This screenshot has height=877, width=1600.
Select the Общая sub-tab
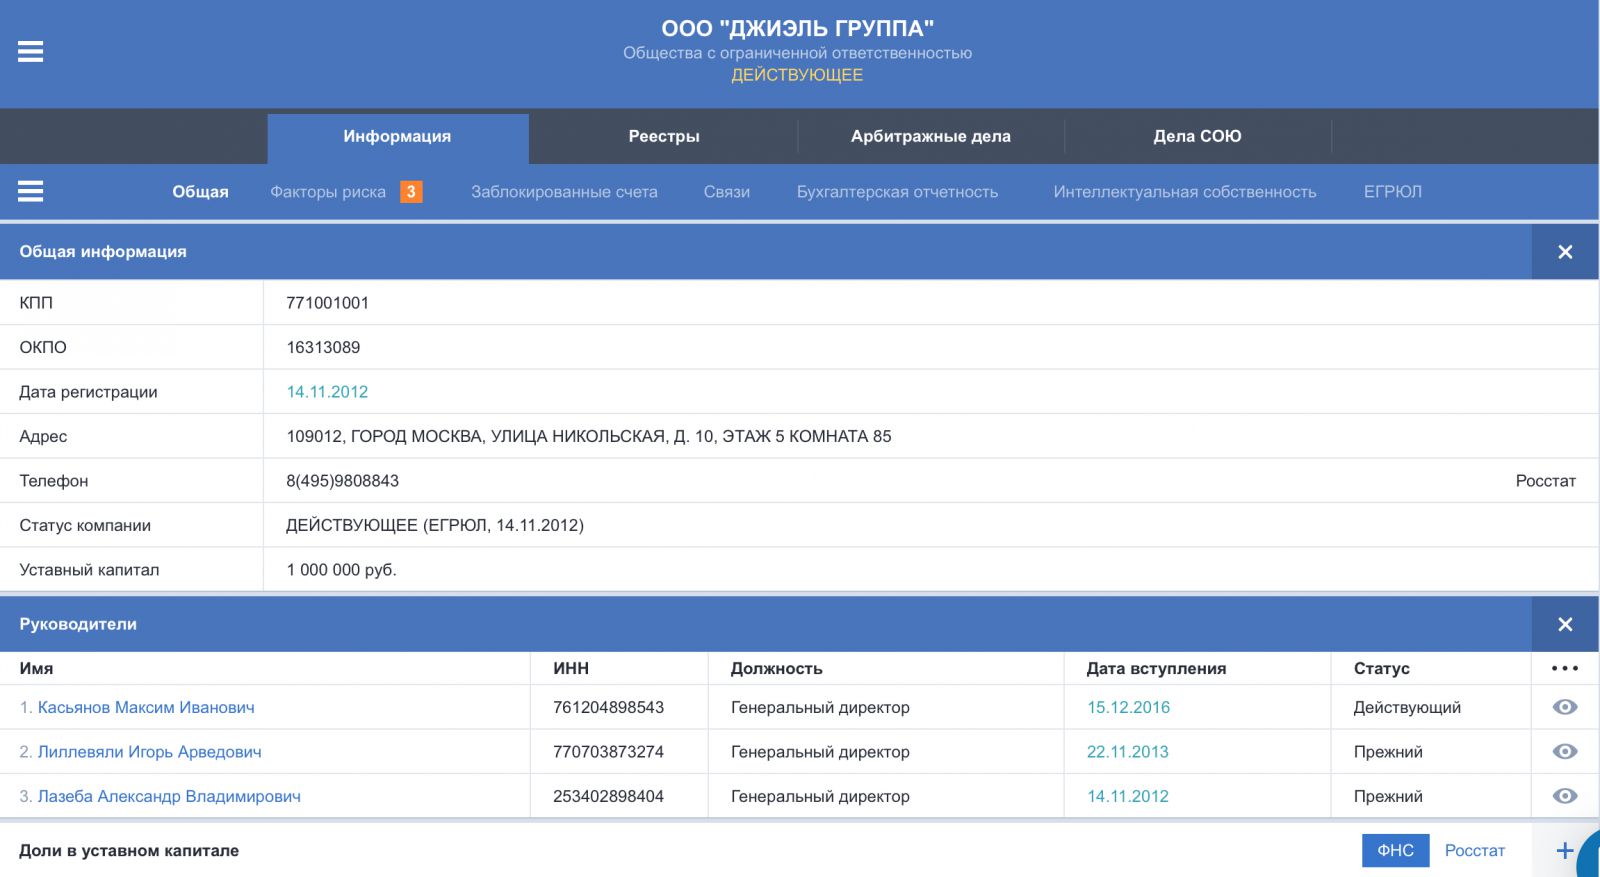coord(200,192)
